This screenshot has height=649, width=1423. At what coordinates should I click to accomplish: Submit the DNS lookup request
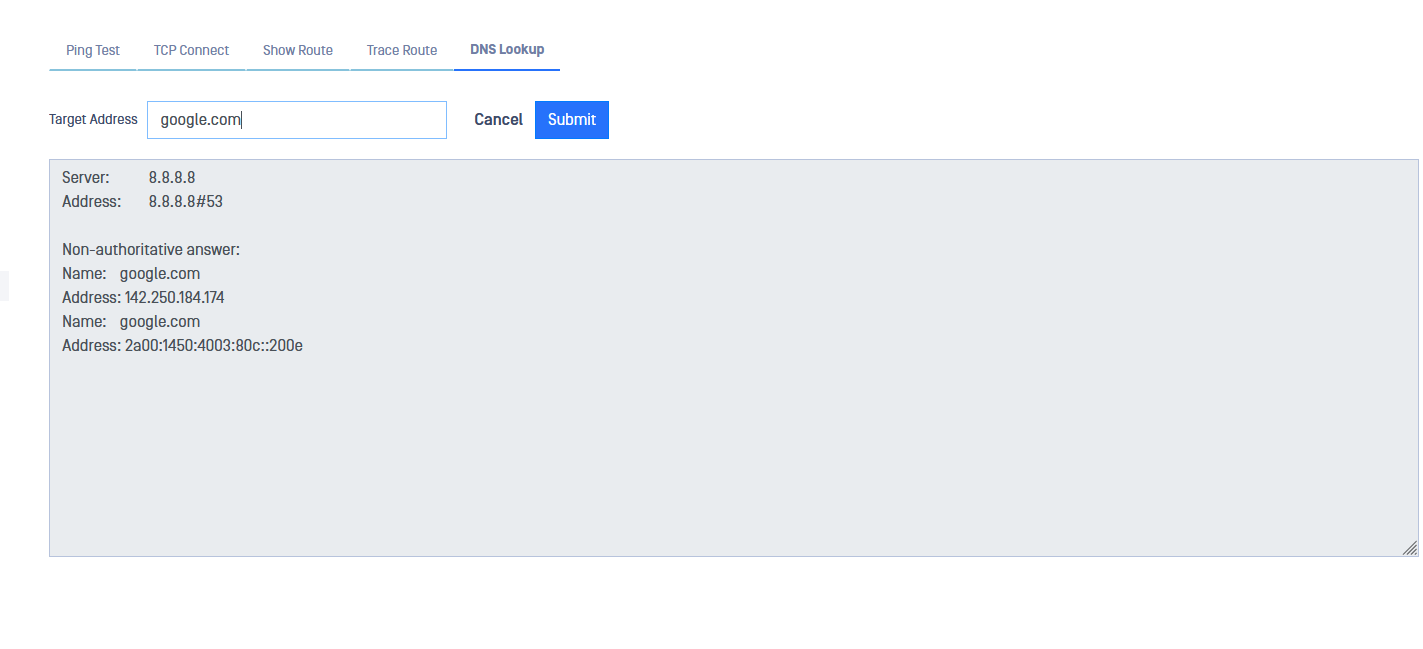coord(572,120)
